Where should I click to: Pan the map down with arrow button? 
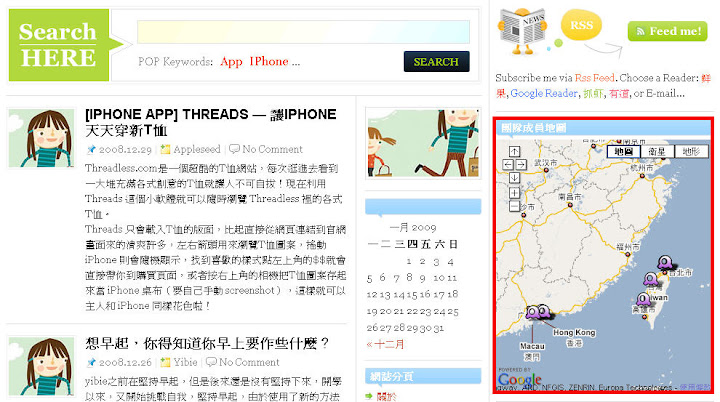[x=514, y=177]
